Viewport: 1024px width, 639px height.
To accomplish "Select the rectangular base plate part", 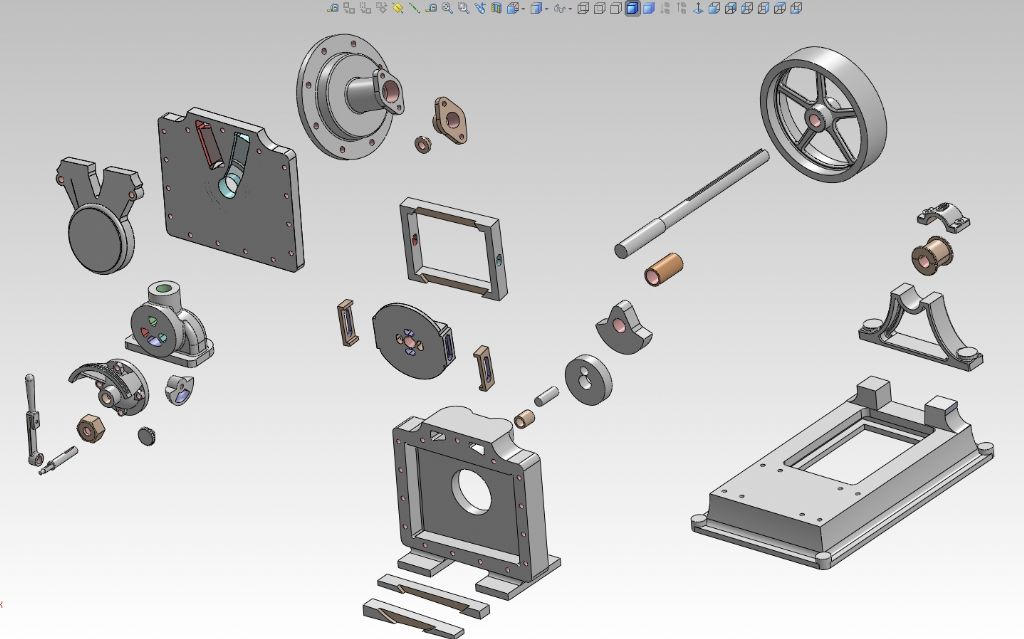I will (842, 472).
